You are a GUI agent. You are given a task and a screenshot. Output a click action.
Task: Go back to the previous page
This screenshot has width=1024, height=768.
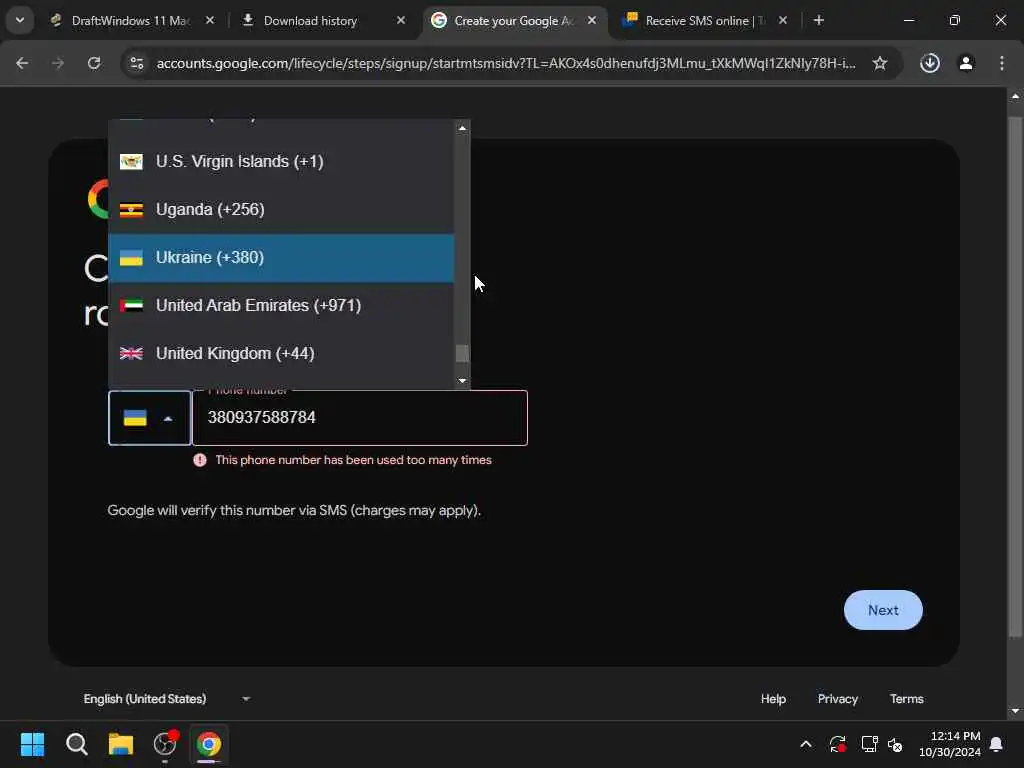point(22,63)
